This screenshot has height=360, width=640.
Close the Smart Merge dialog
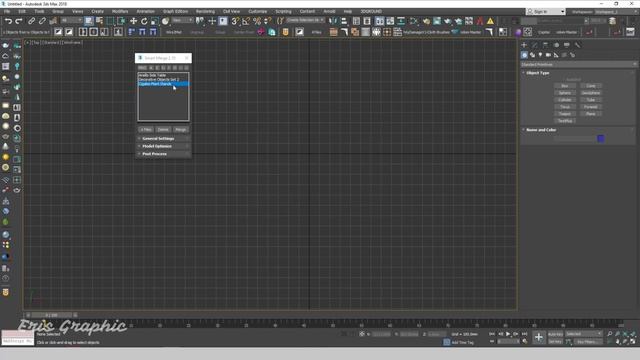(x=187, y=58)
